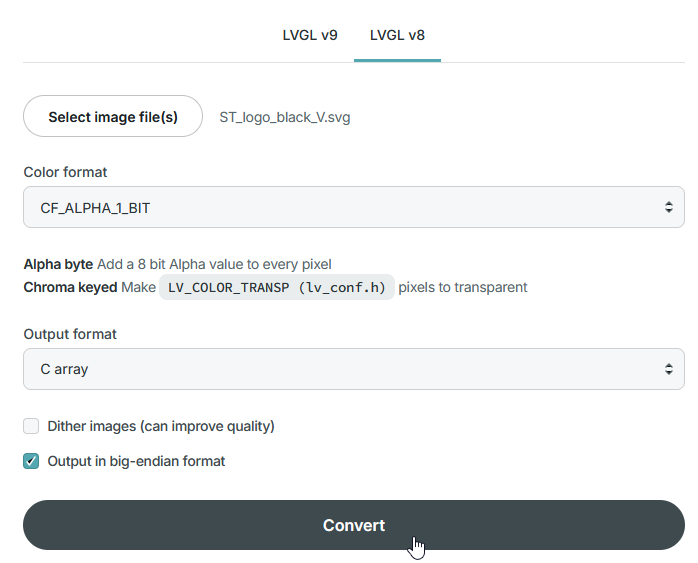Viewport: 698px width, 563px height.
Task: Select the LVGL v8 tab
Action: pos(397,35)
